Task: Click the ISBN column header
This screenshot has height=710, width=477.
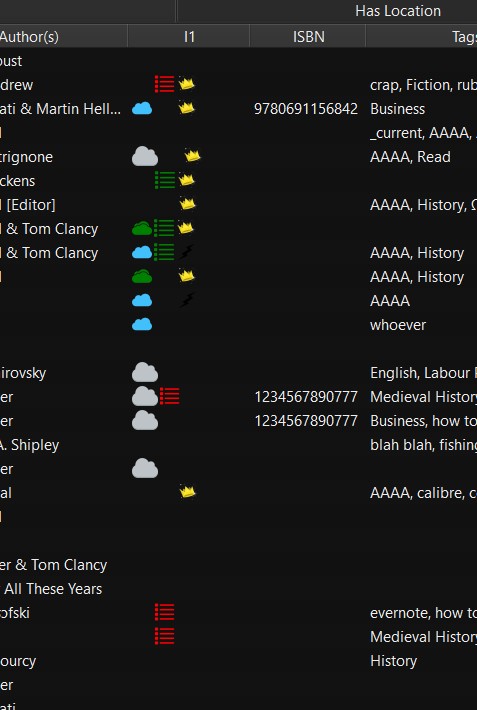Action: (308, 36)
